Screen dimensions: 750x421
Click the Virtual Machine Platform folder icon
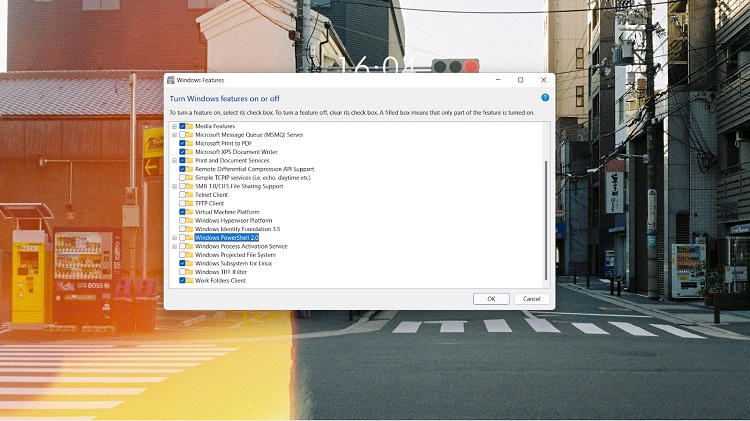(x=190, y=212)
